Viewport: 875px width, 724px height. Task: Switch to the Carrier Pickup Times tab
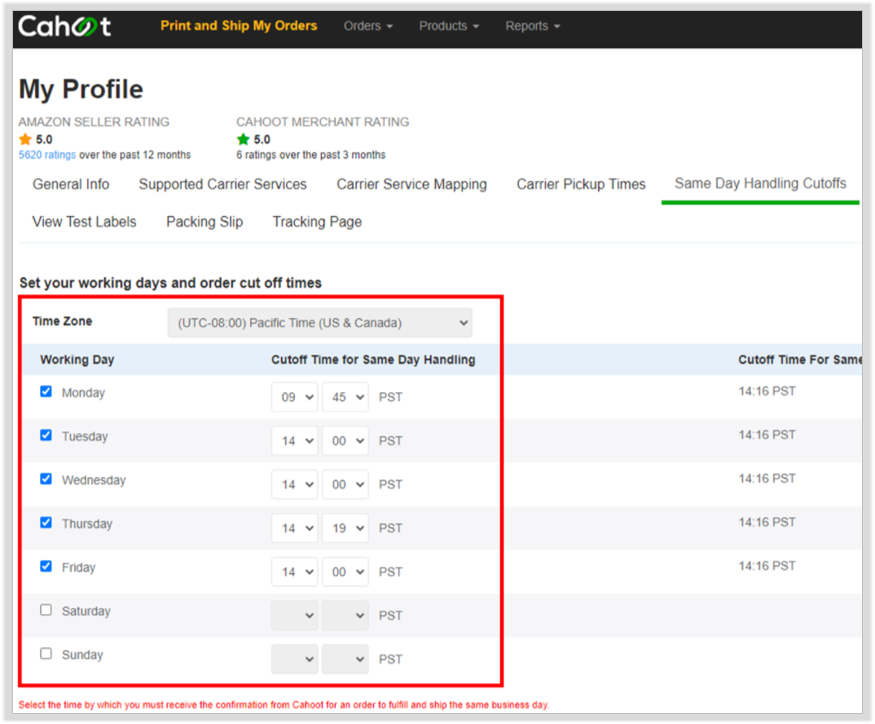[581, 184]
